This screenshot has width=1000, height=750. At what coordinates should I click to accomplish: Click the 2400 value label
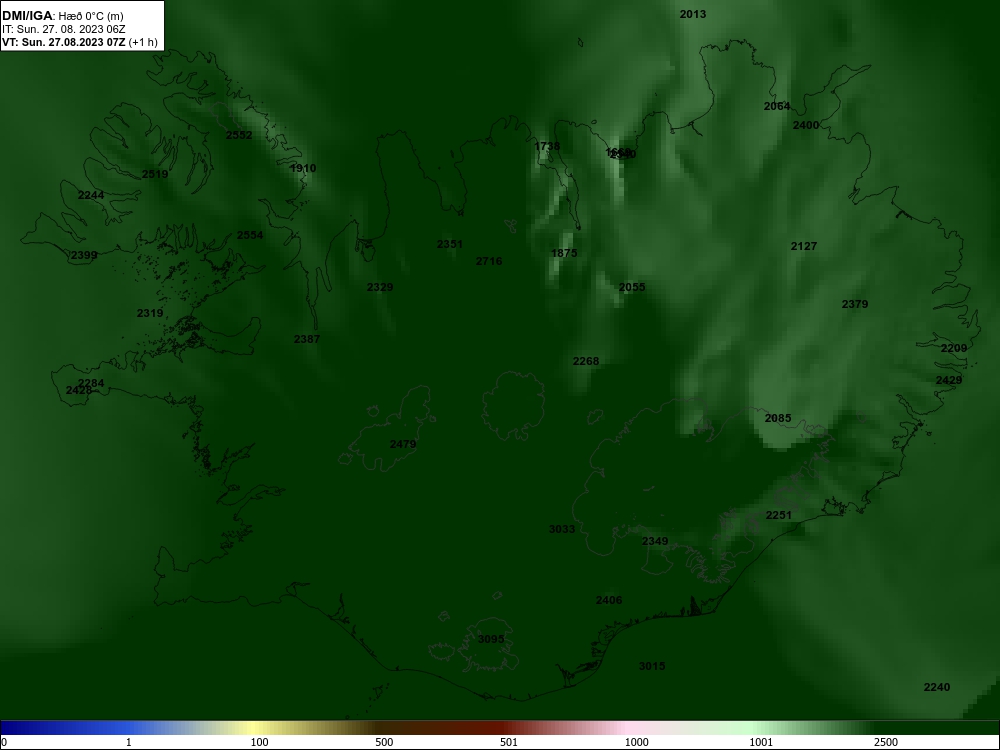(x=805, y=125)
